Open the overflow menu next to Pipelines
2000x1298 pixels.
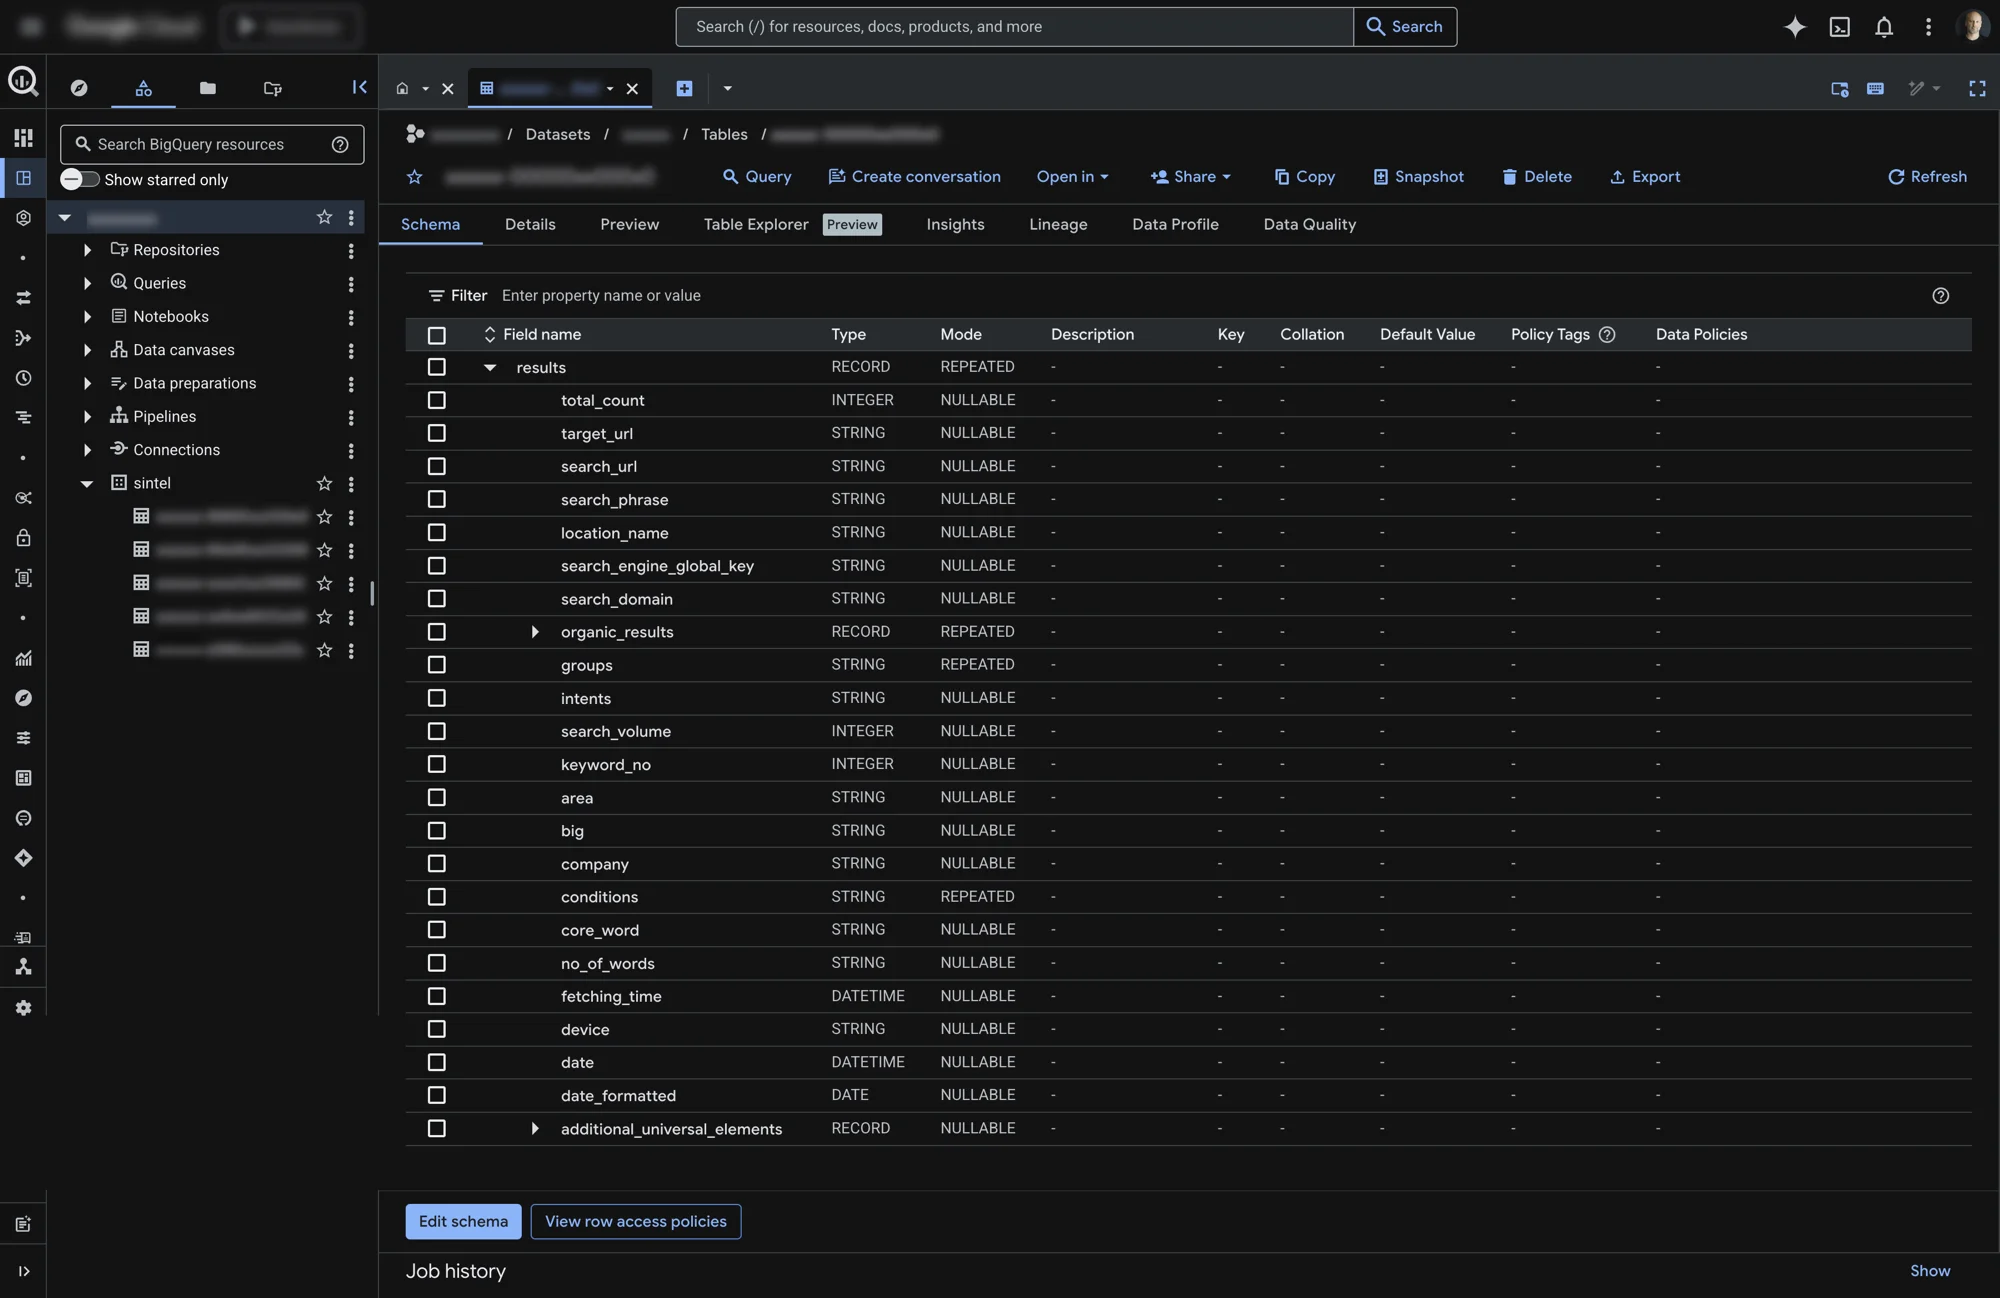coord(351,418)
